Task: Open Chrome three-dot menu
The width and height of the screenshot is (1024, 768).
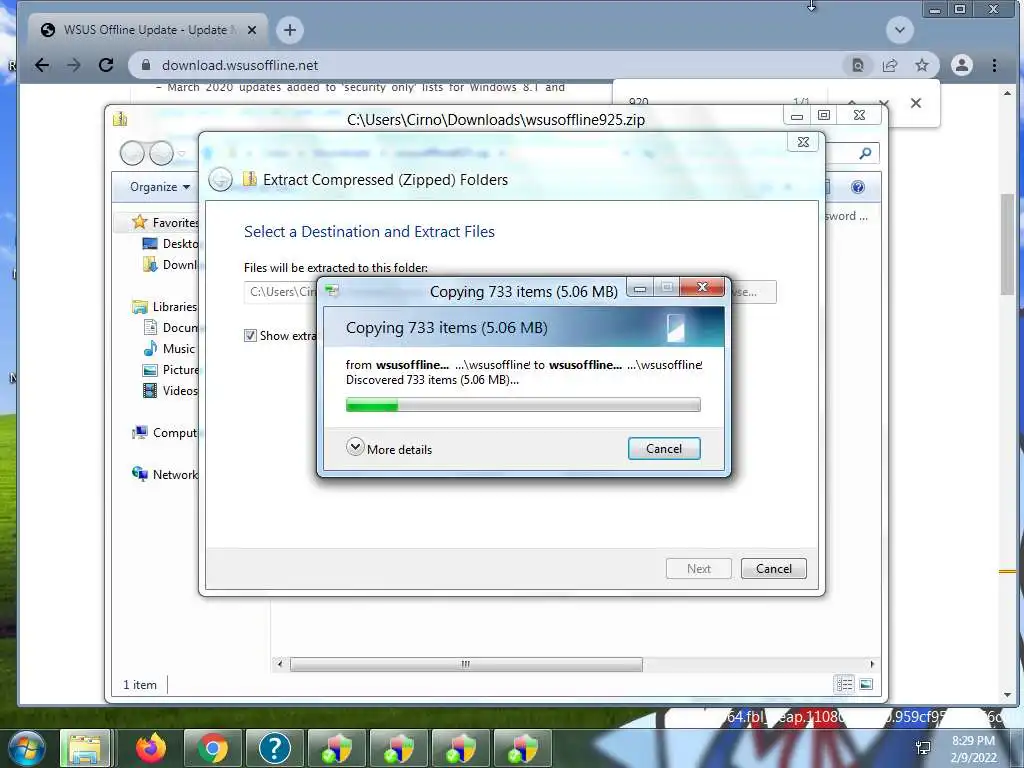Action: (994, 65)
